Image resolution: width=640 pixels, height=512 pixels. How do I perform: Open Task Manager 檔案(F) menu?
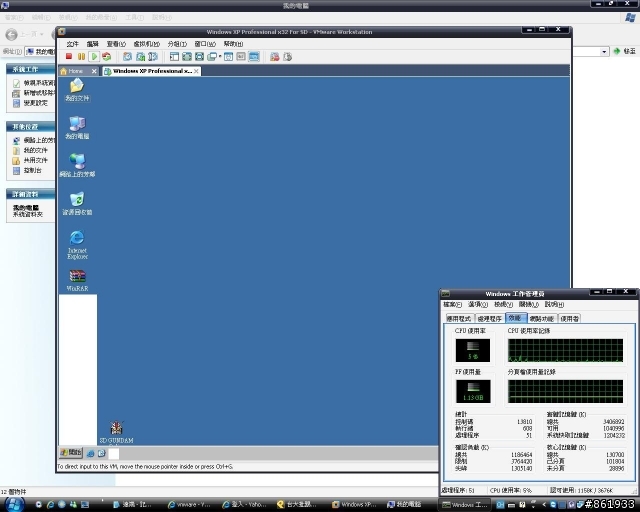452,305
